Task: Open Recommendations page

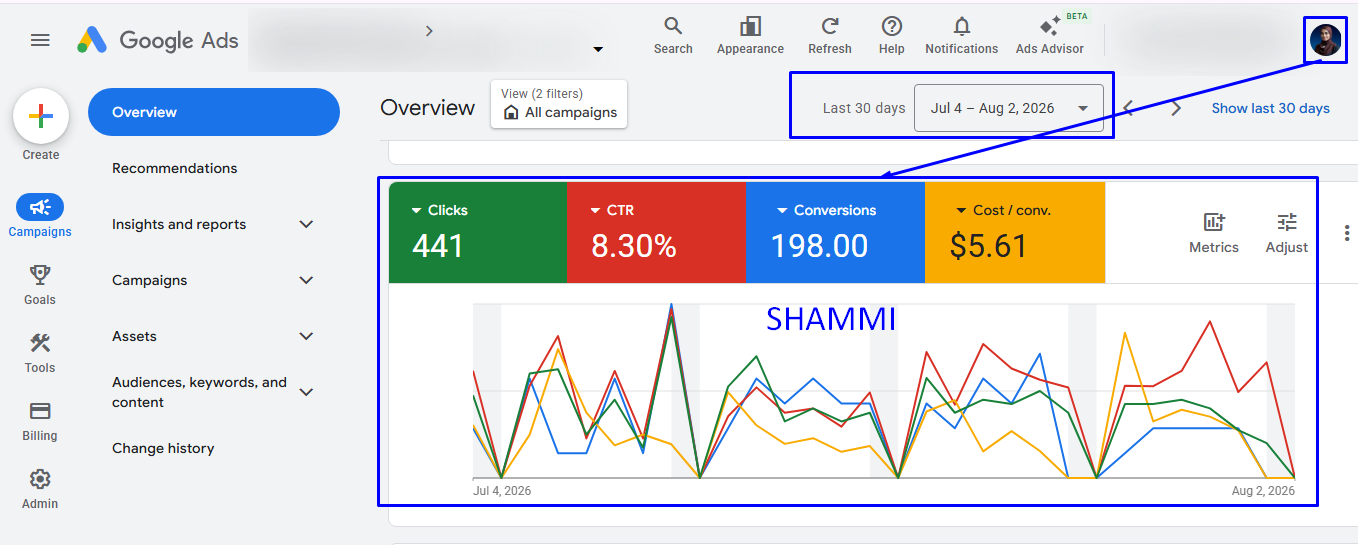Action: pos(175,168)
